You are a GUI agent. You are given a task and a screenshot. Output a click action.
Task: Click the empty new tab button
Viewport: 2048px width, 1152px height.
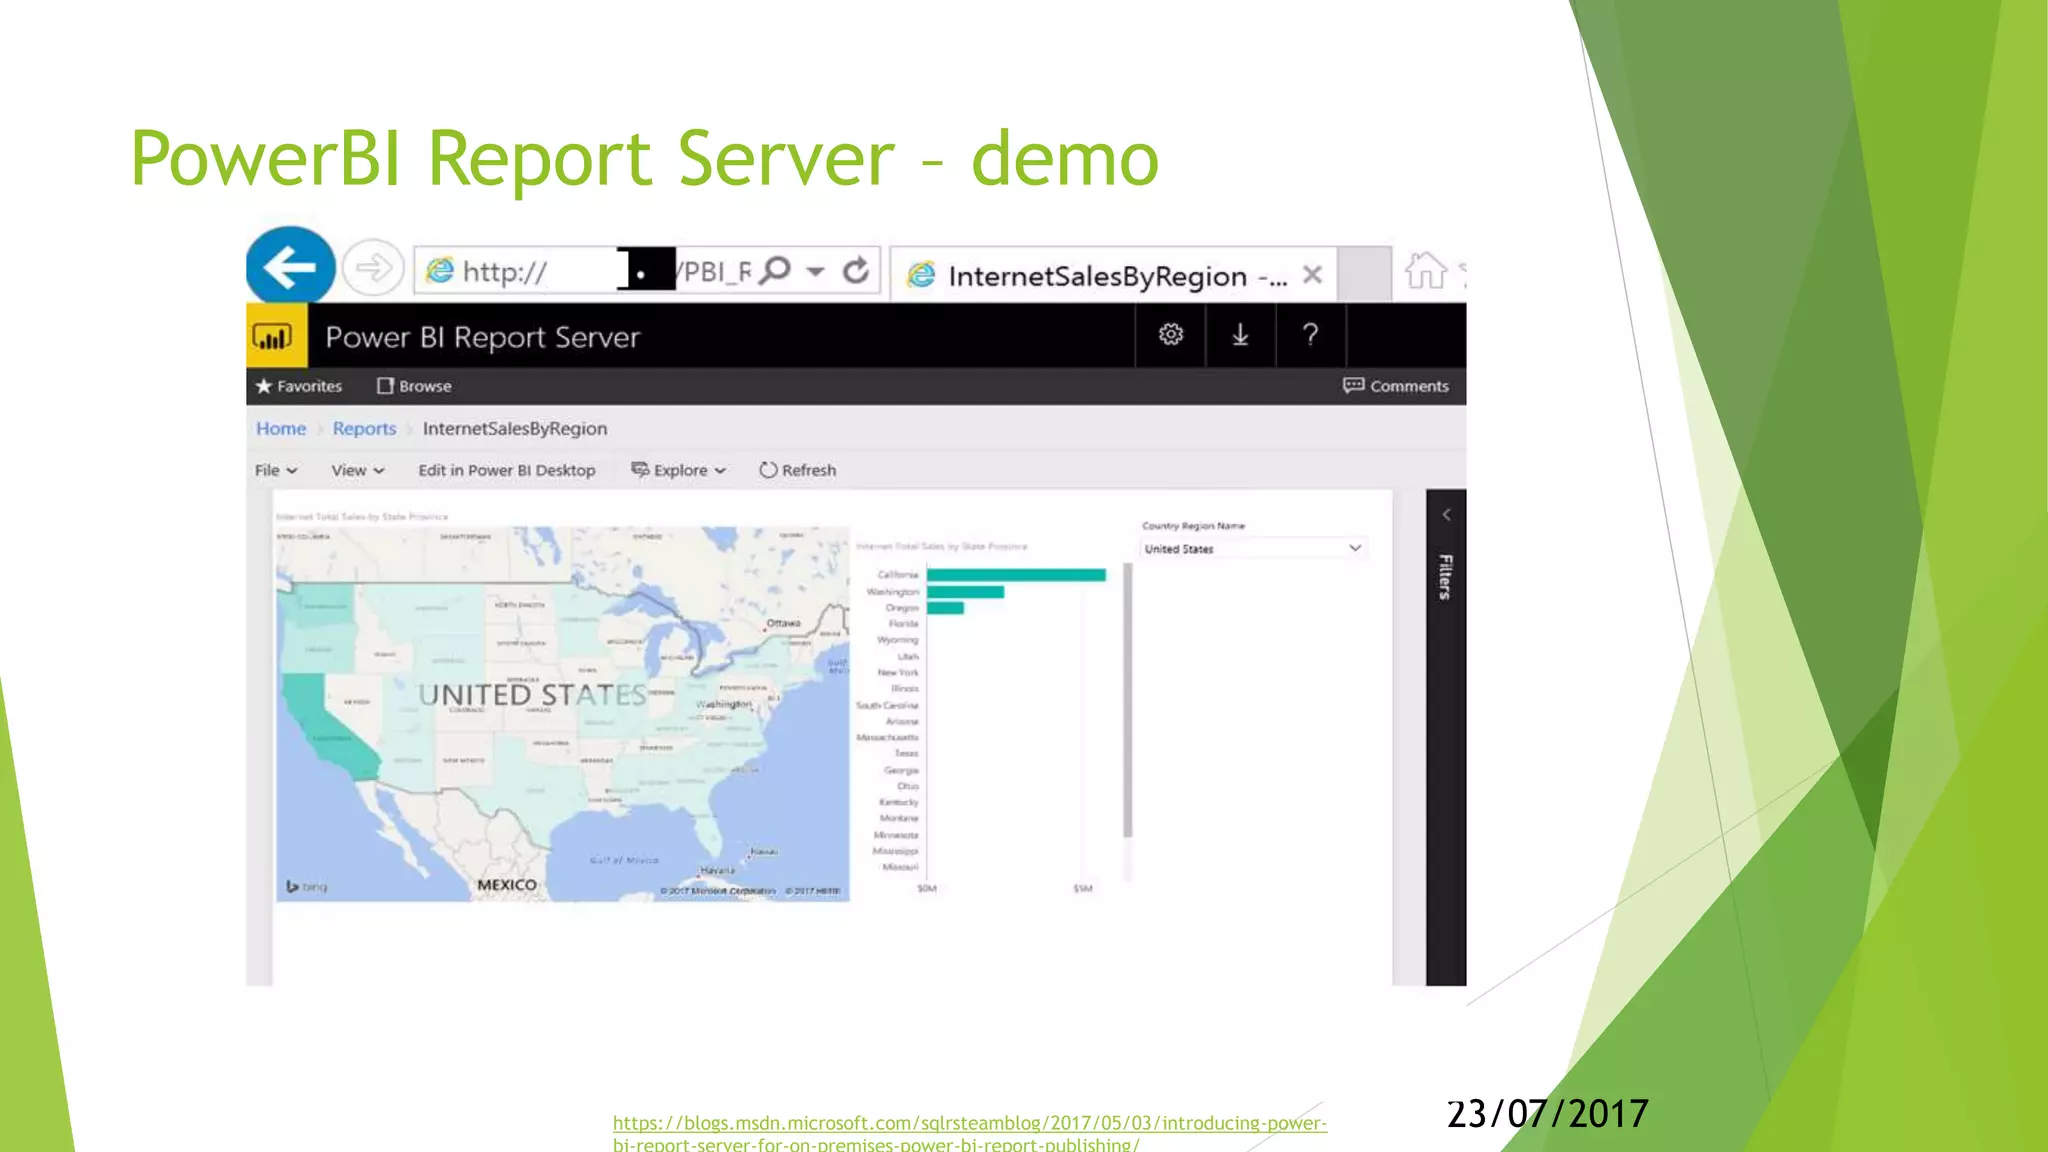(1364, 274)
